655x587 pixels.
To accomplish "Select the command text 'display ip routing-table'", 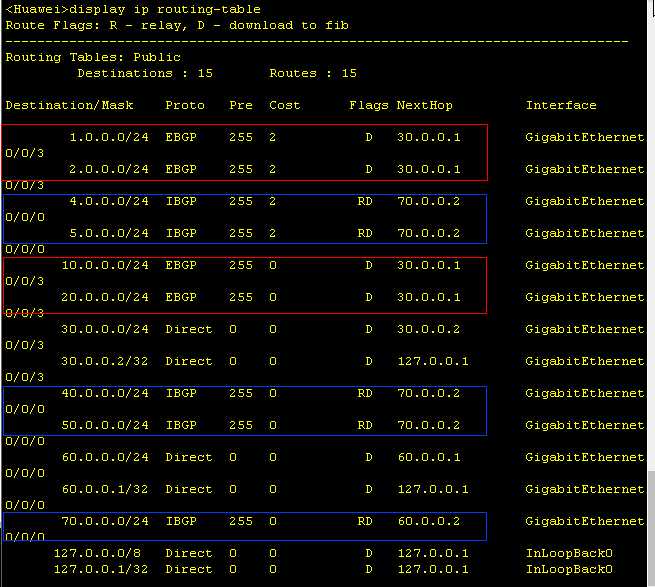I will (x=165, y=9).
